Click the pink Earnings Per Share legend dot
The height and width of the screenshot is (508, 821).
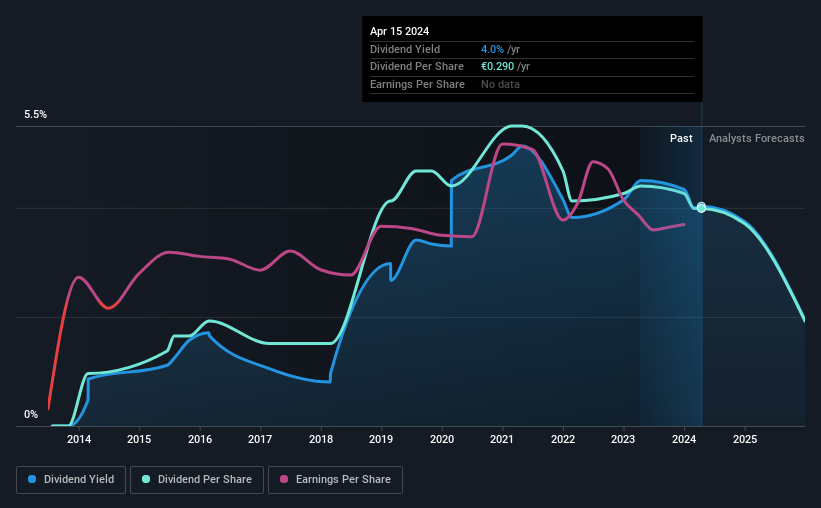284,480
